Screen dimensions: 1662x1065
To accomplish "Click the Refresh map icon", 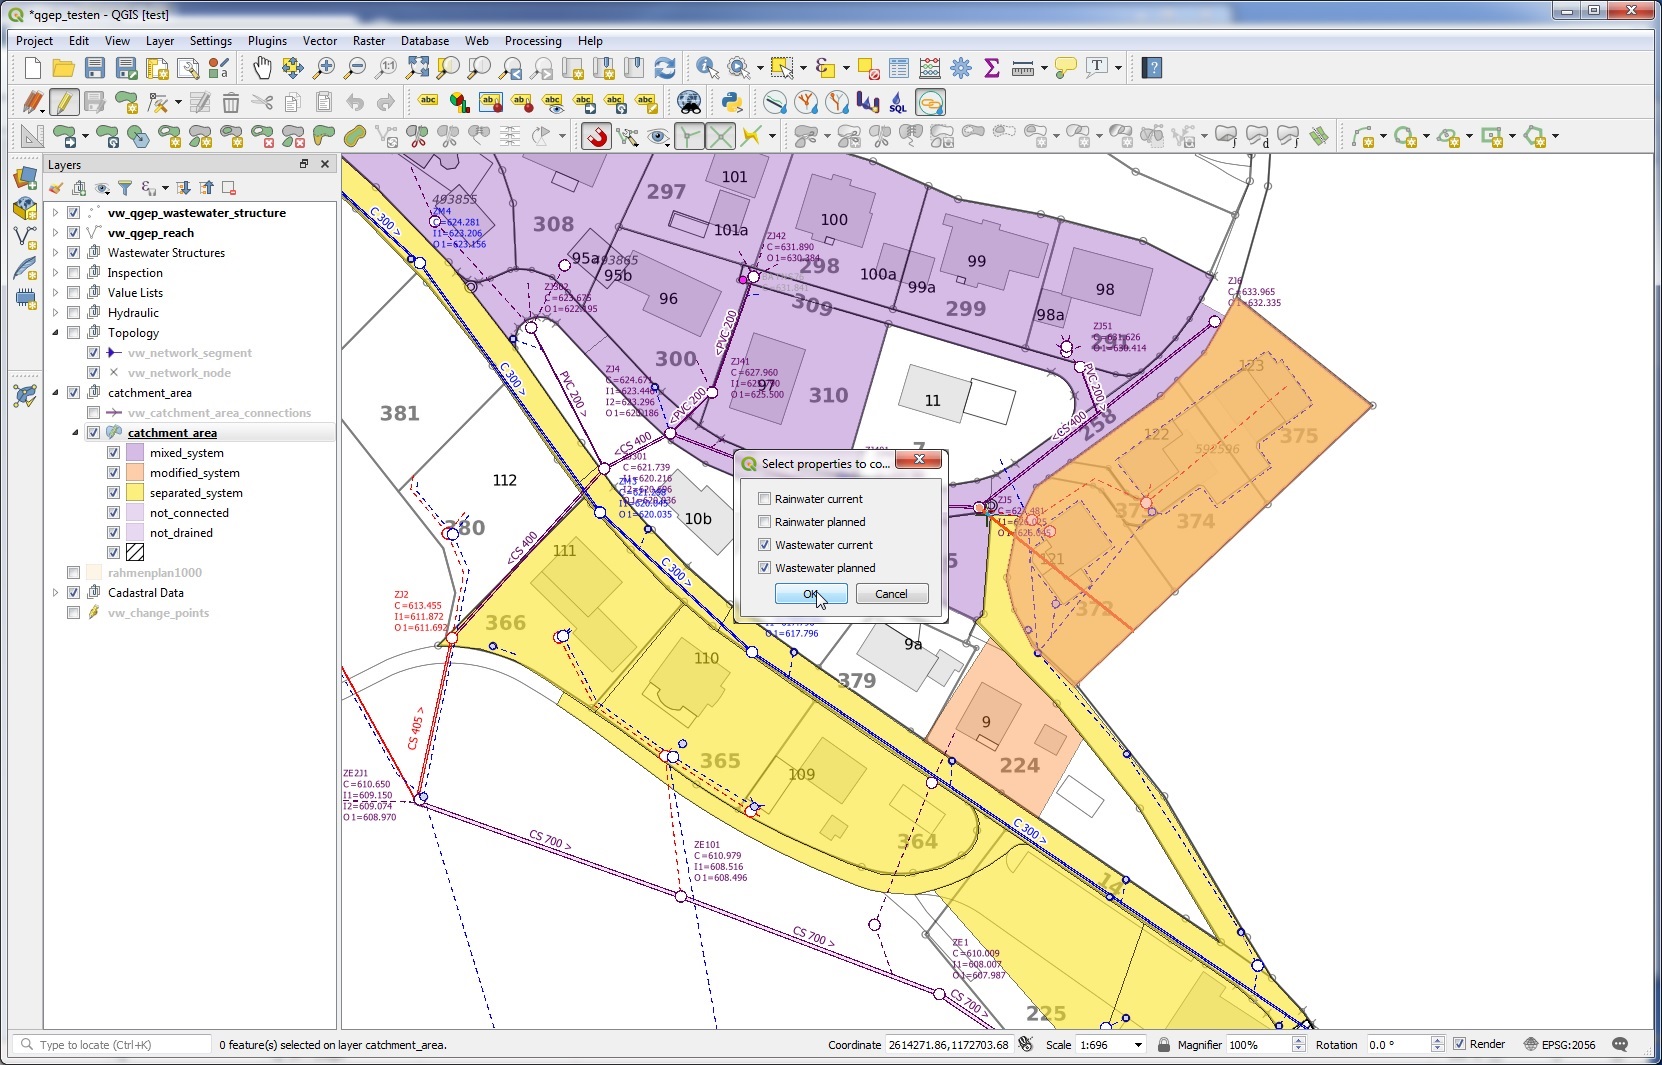I will (x=665, y=68).
